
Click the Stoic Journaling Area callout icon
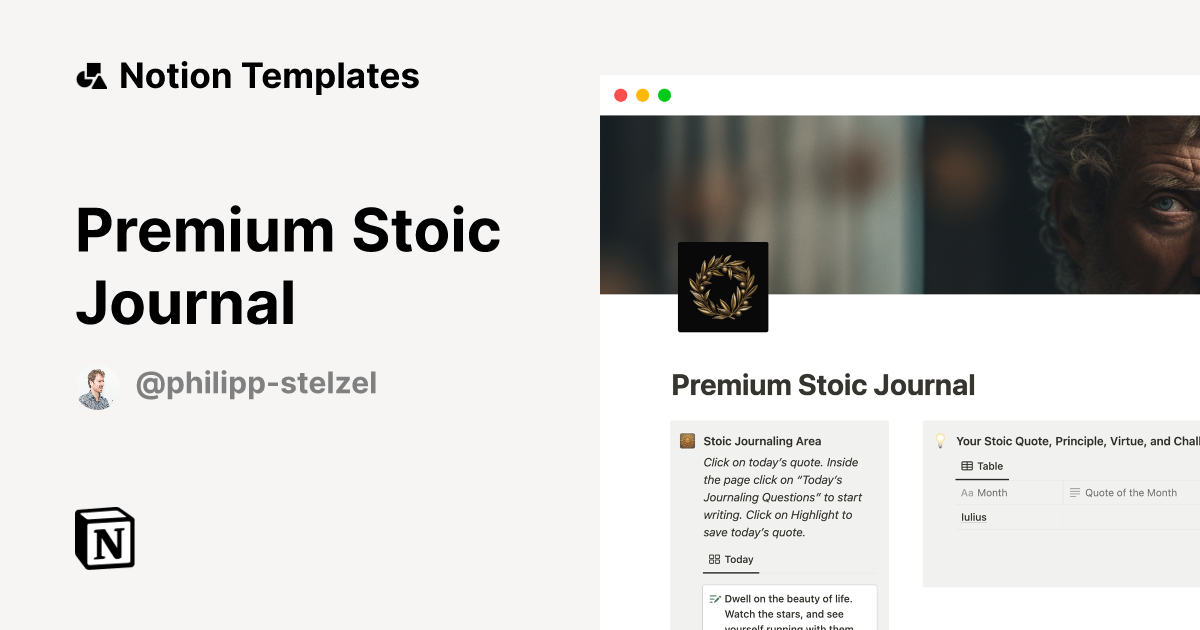pyautogui.click(x=687, y=441)
